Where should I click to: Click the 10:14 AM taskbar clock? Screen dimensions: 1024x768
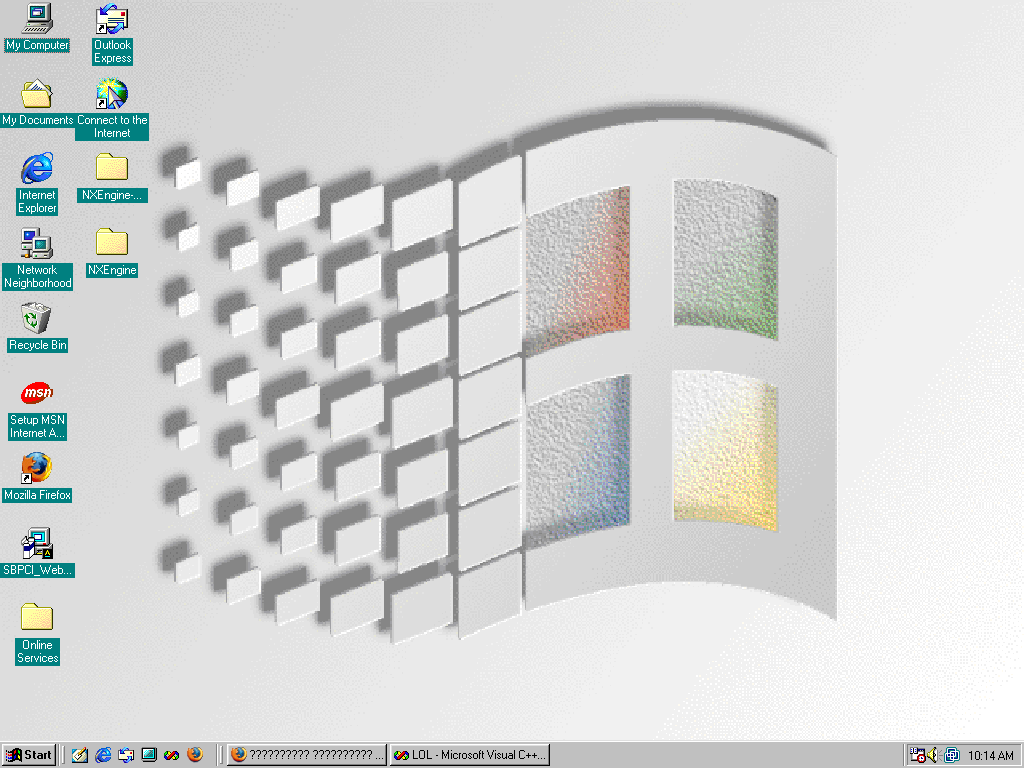(x=991, y=756)
